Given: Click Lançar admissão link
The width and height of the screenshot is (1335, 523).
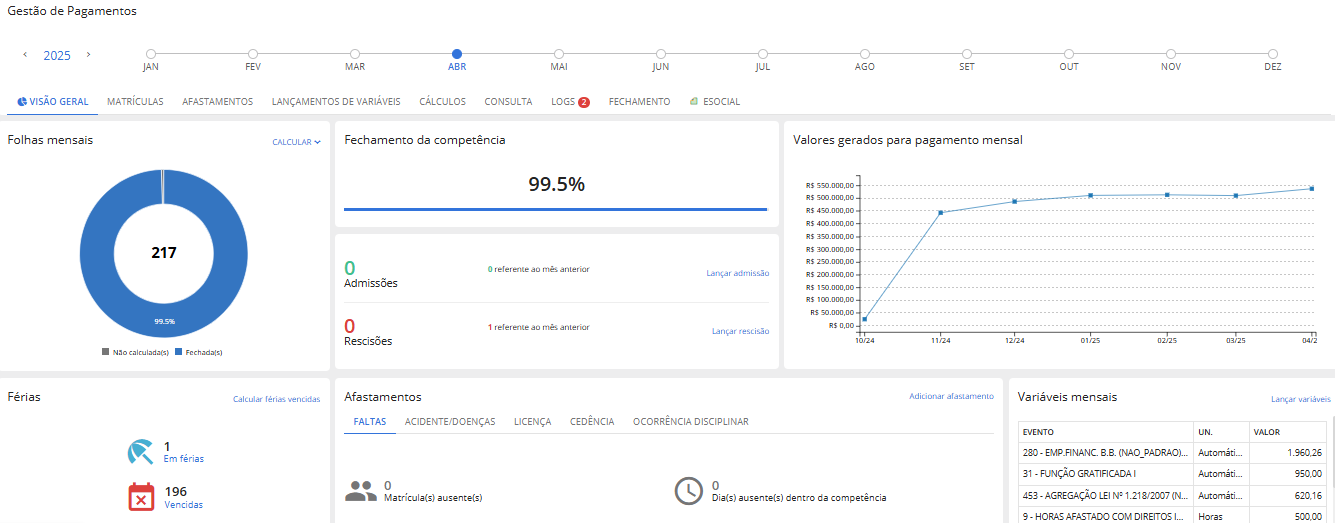Looking at the screenshot, I should pyautogui.click(x=737, y=273).
